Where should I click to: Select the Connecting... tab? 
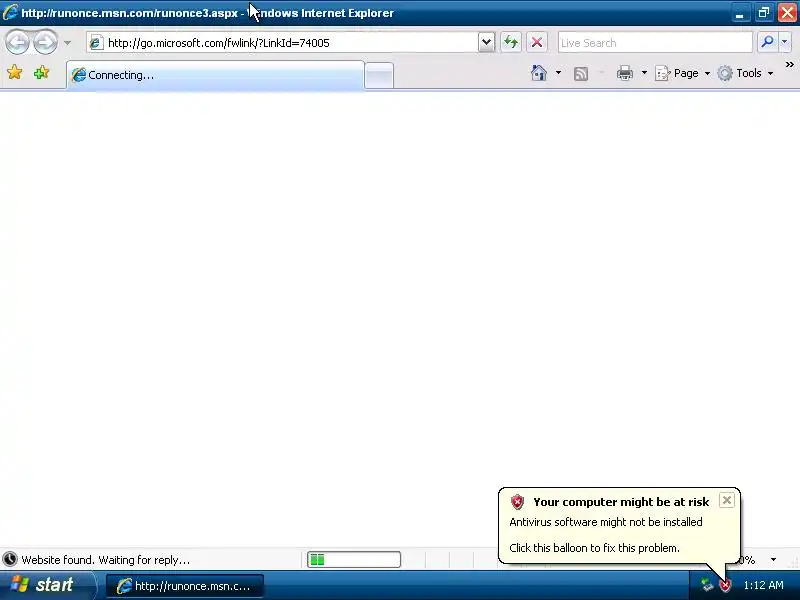(215, 75)
